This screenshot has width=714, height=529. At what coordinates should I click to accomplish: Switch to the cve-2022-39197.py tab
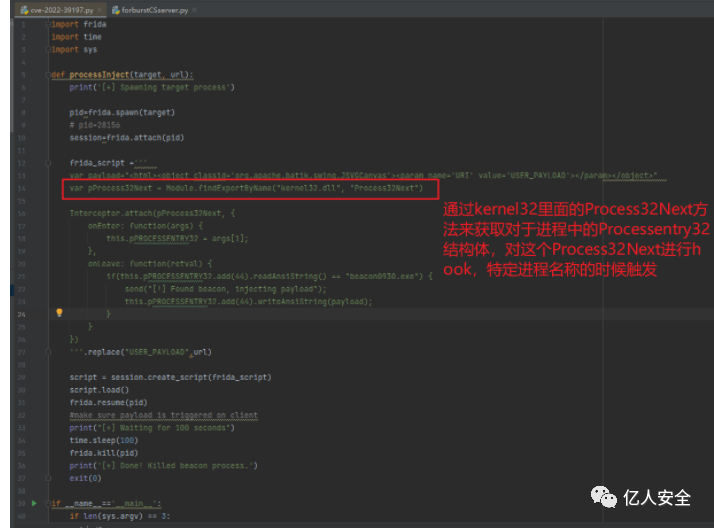tap(61, 10)
